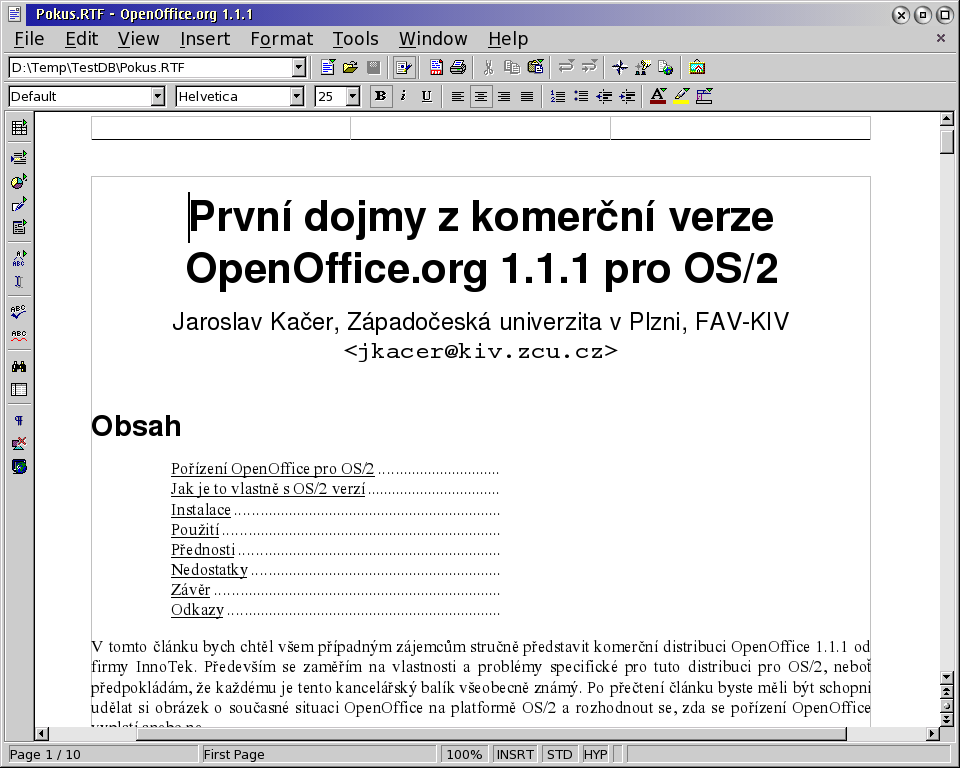Follow the Odkazy contents link
Screen dimensions: 960x768
(197, 610)
